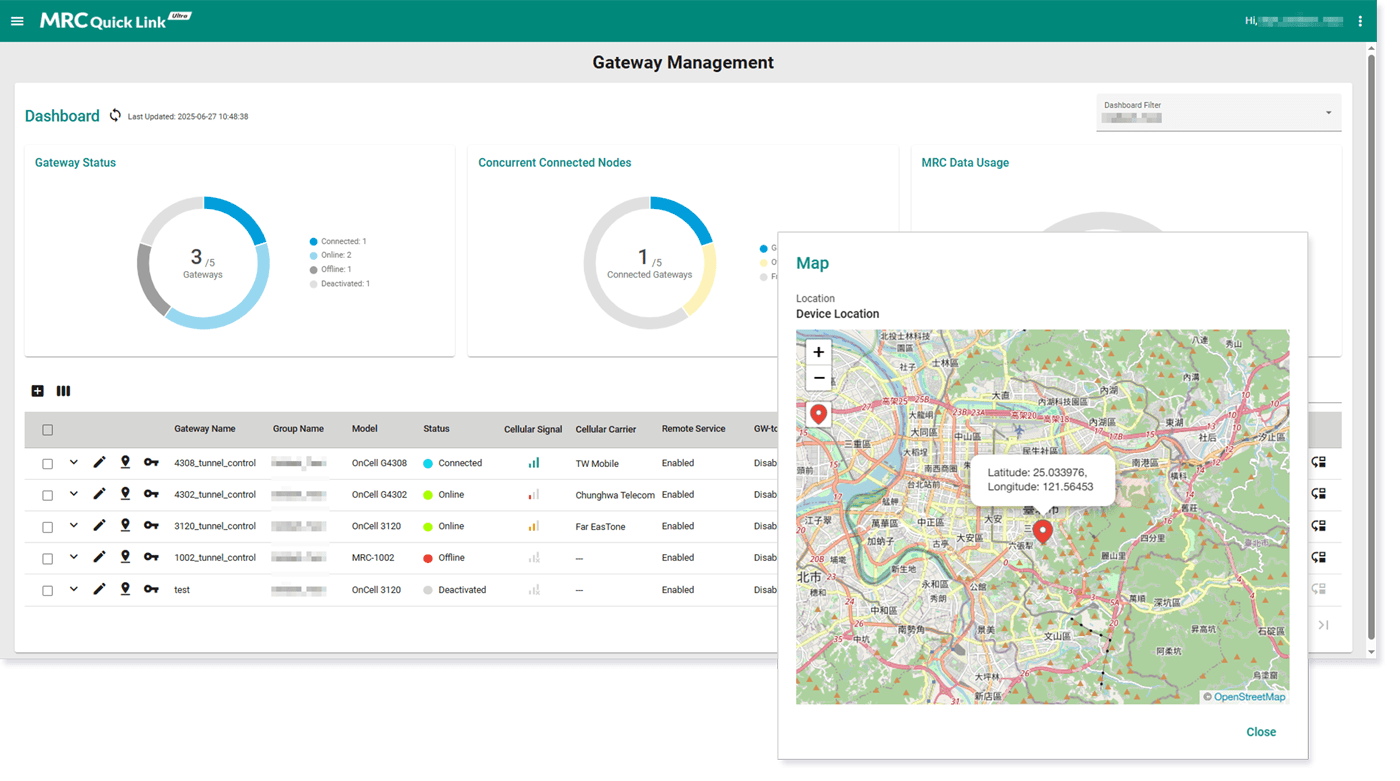Expand the 4308_tunnel_control row details
Screen dimensions: 1400x781
[73, 462]
